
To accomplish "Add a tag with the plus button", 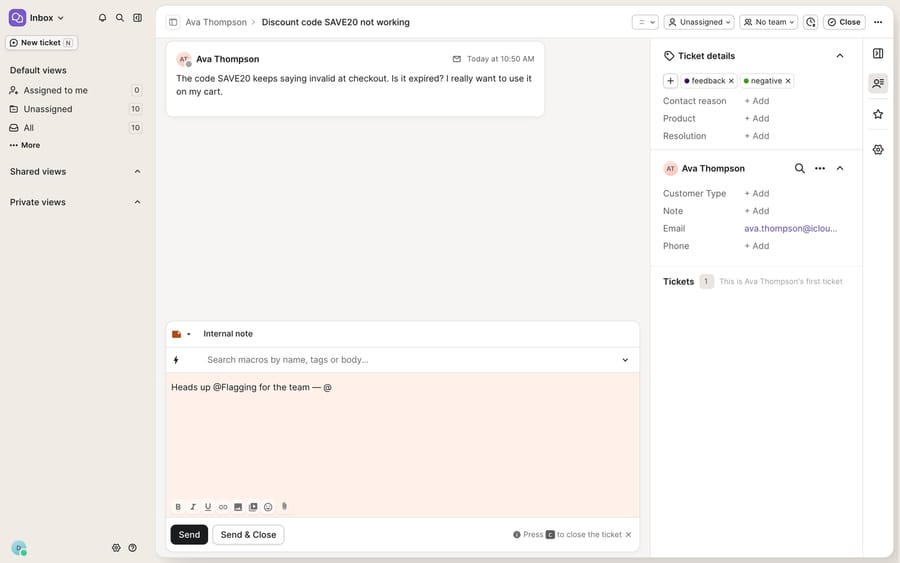I will (x=670, y=81).
